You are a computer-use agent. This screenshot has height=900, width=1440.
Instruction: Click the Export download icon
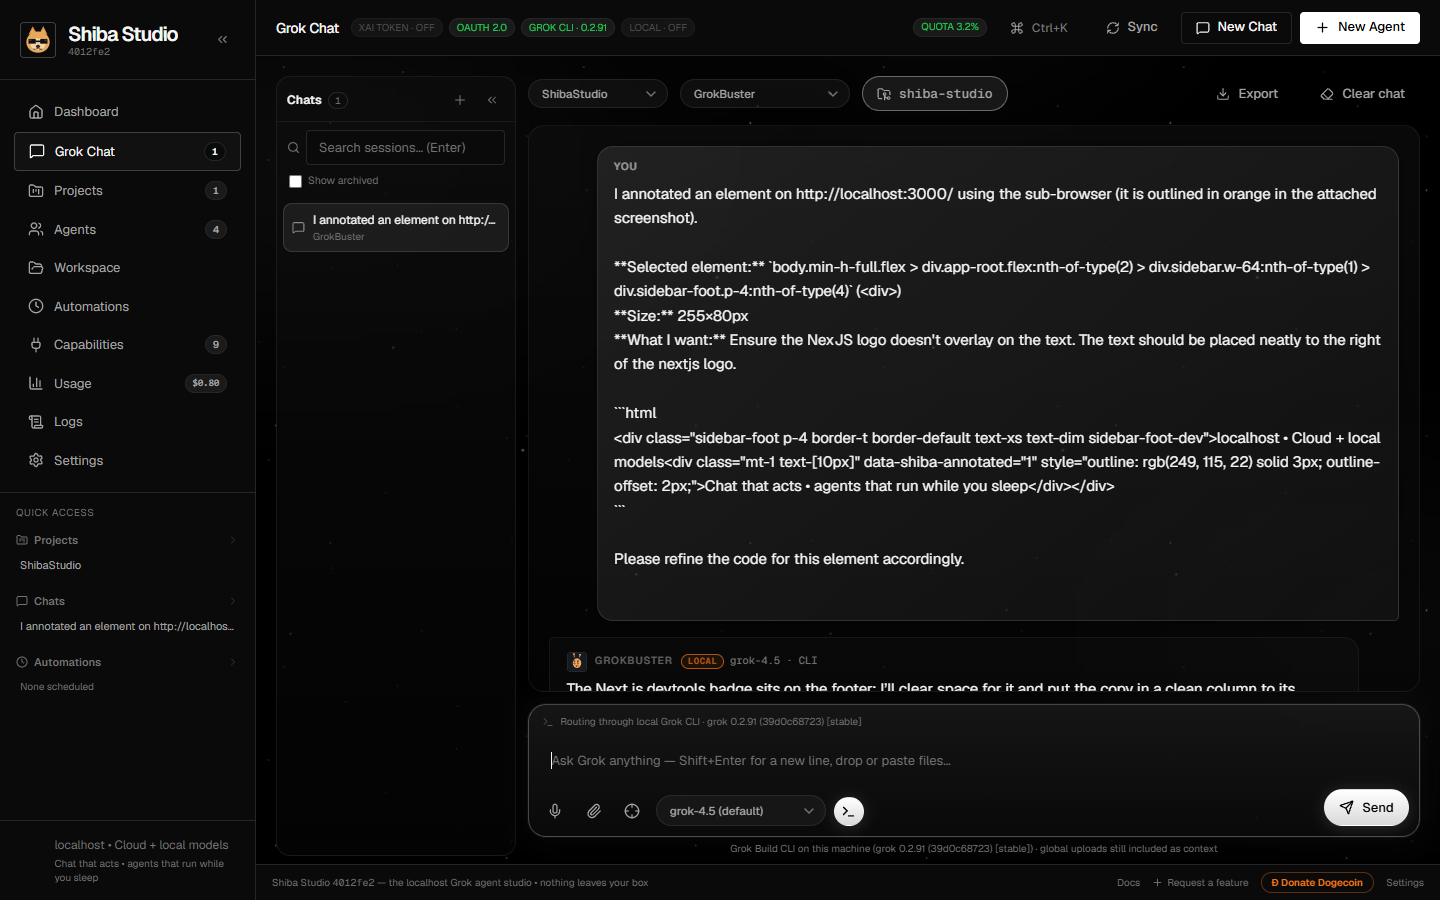(x=1222, y=94)
